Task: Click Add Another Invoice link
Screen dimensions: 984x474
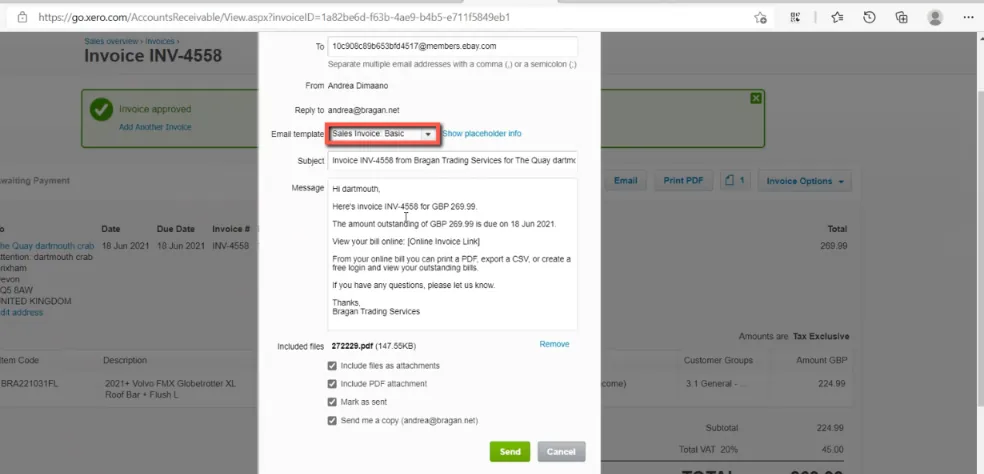Action: pos(155,127)
